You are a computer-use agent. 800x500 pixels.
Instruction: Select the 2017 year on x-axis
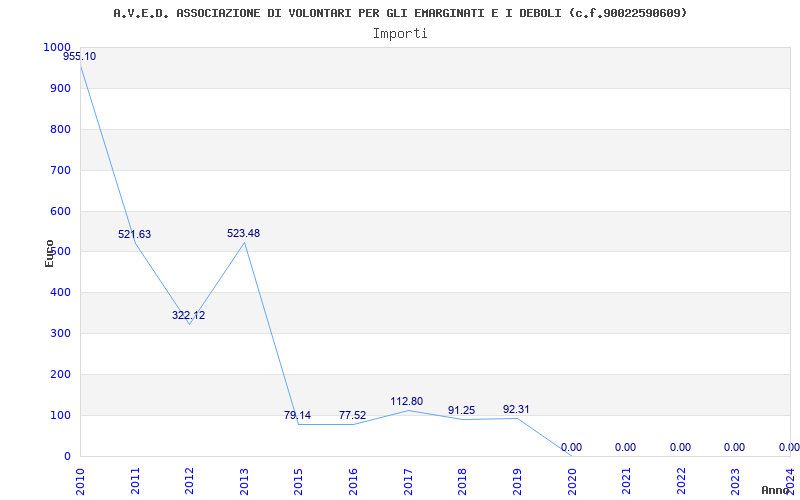pyautogui.click(x=408, y=478)
